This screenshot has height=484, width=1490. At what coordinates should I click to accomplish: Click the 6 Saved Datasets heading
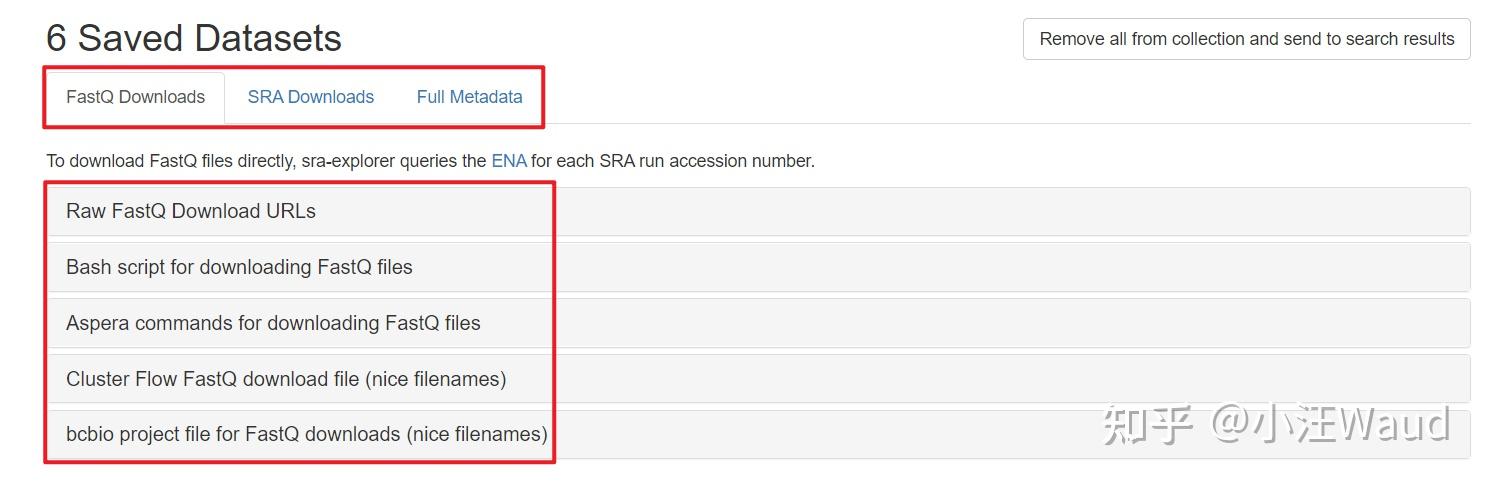point(194,38)
